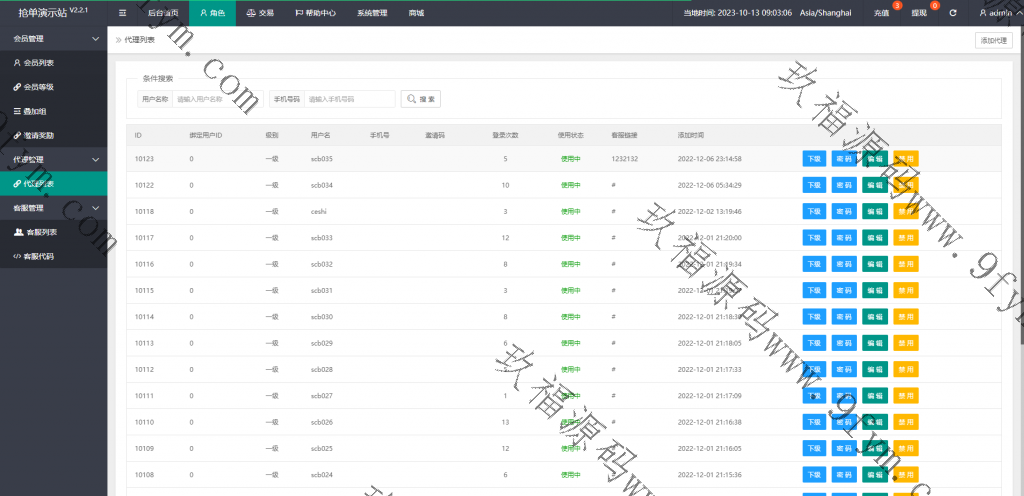Open 客服列表 in the sidebar
Image resolution: width=1024 pixels, height=496 pixels.
tap(39, 232)
